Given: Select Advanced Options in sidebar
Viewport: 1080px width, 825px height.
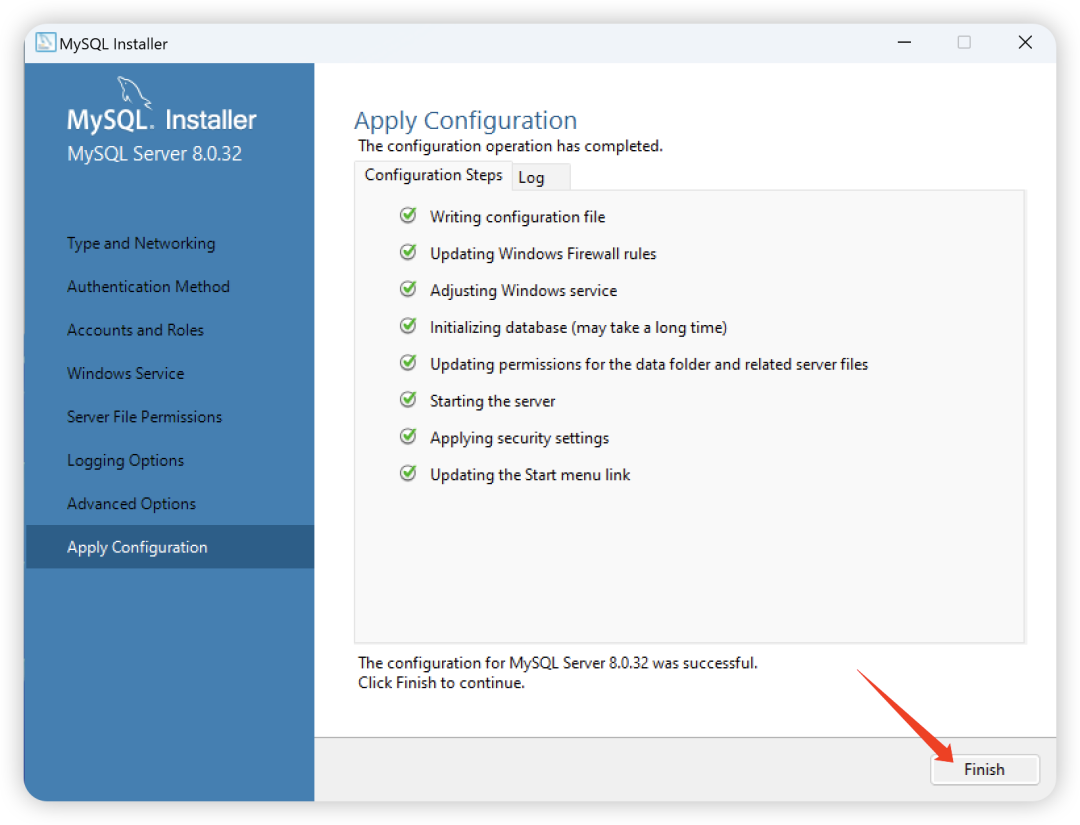Looking at the screenshot, I should point(131,504).
